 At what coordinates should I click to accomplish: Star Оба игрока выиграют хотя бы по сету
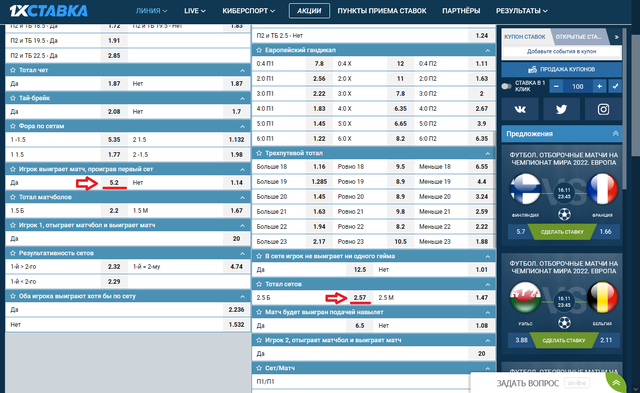click(13, 296)
